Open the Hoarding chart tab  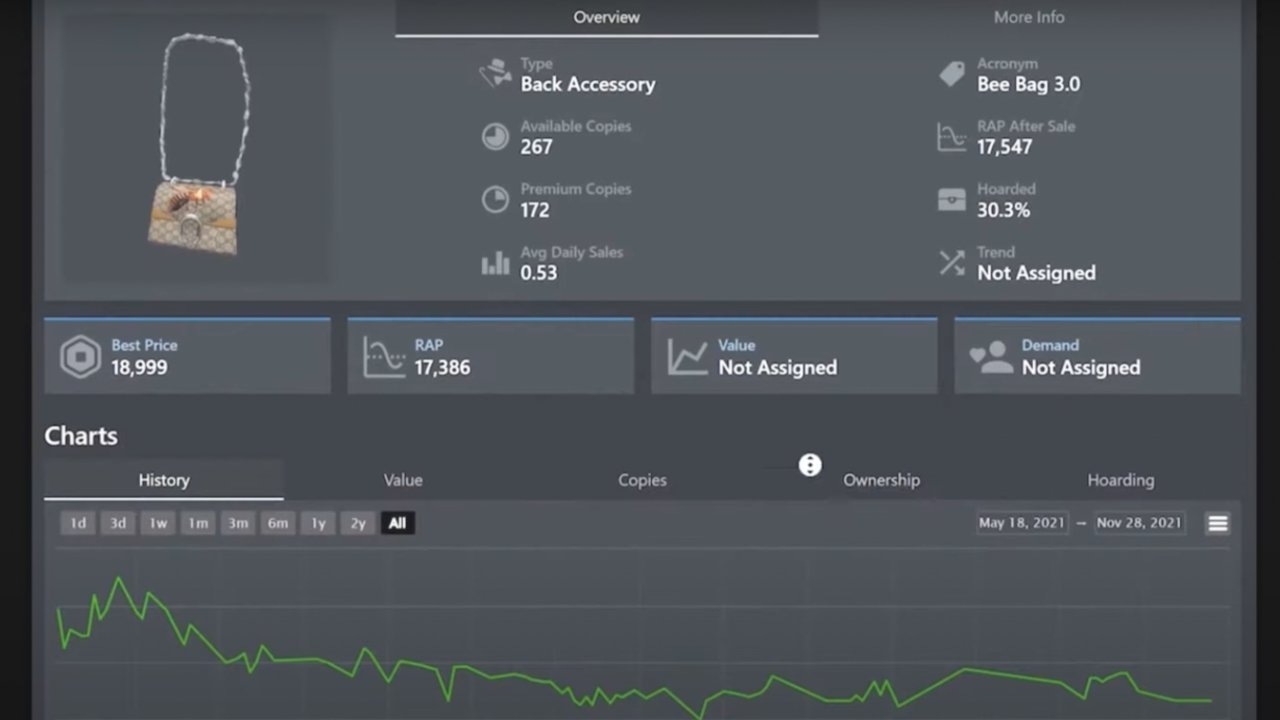pos(1120,480)
